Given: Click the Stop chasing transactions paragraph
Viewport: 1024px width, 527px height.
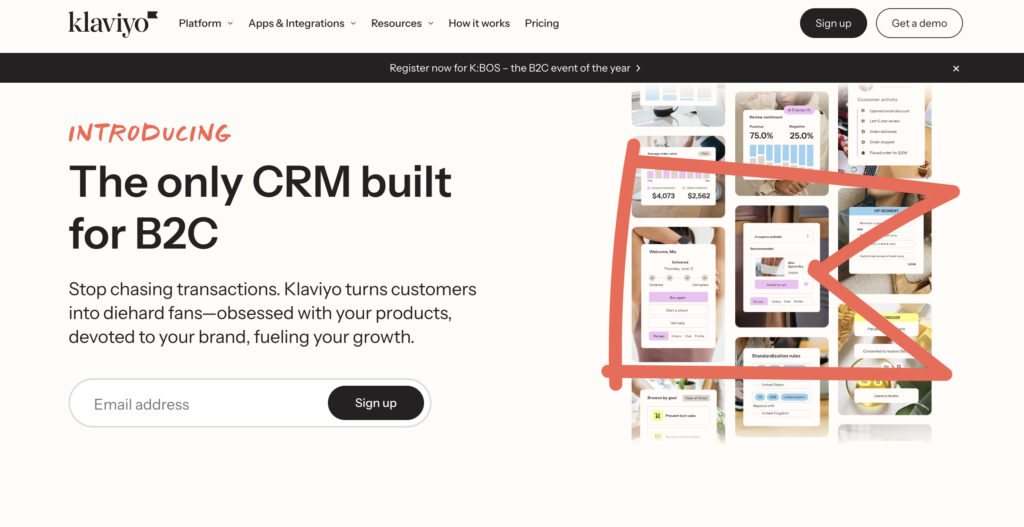Looking at the screenshot, I should click(272, 313).
